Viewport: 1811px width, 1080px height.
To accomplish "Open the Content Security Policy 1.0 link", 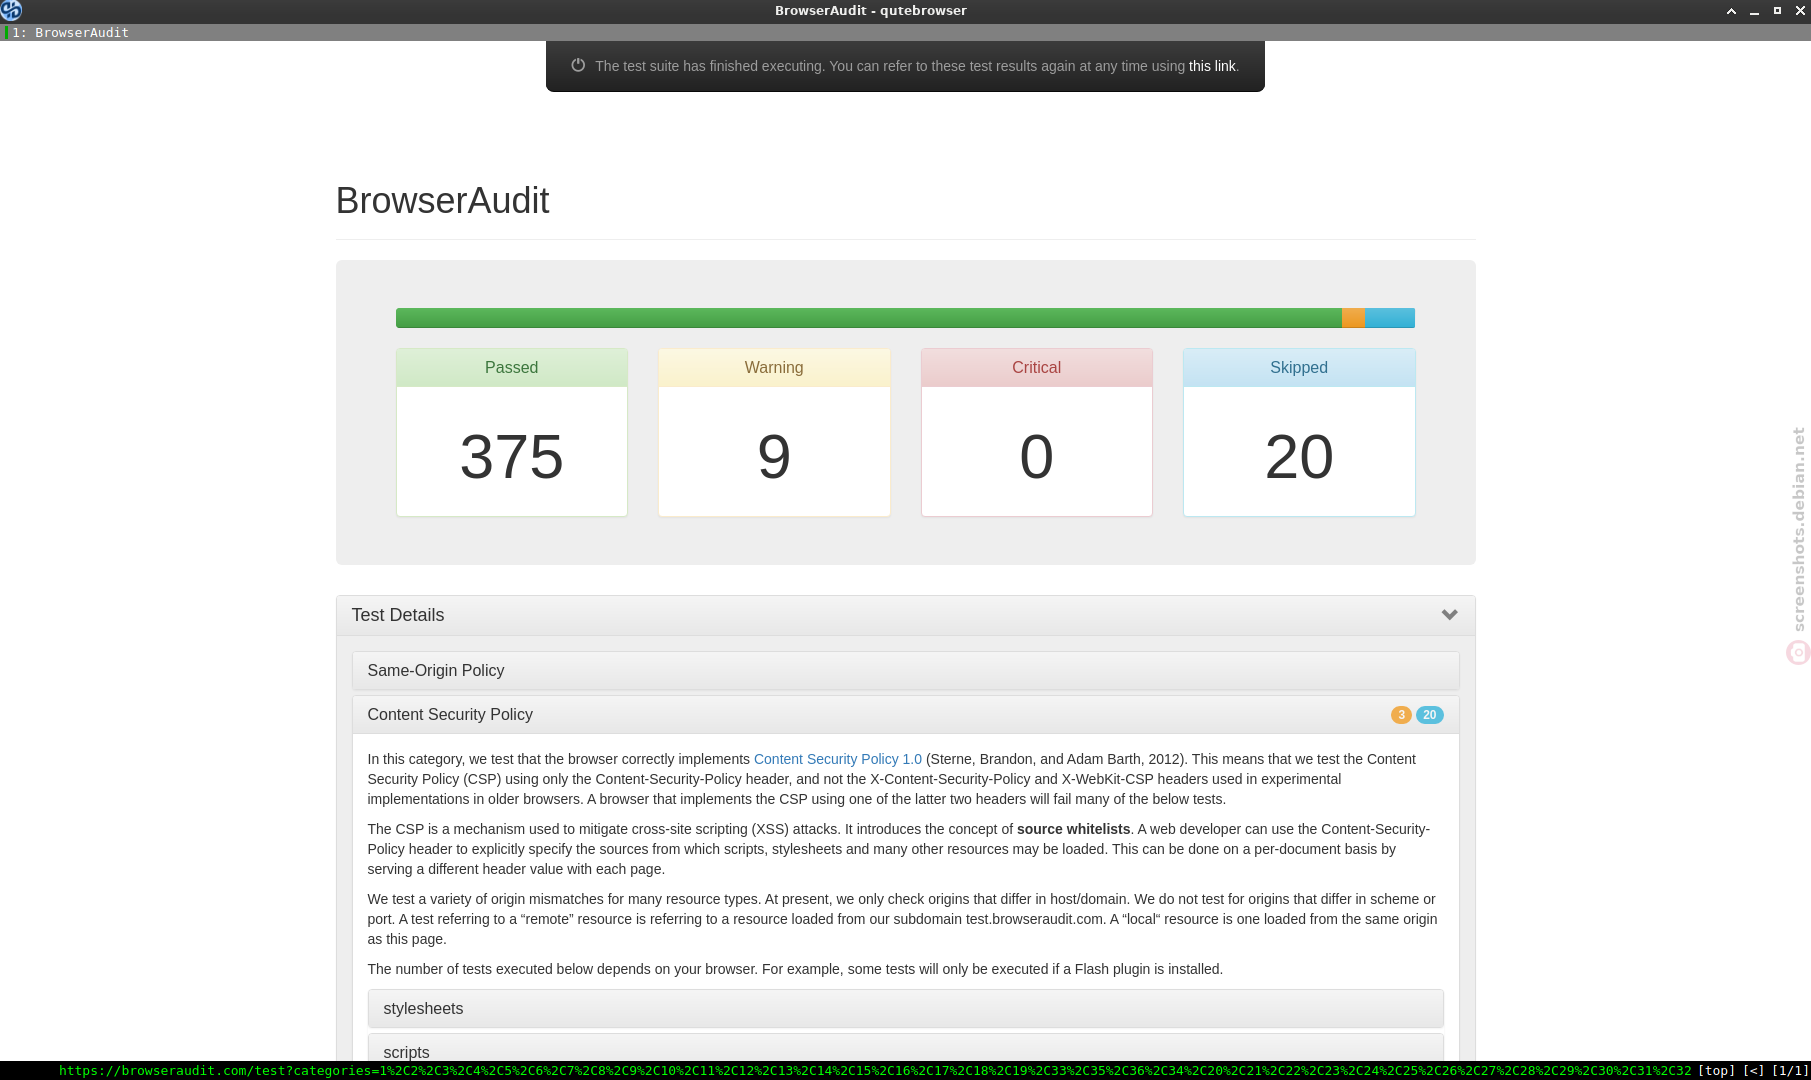I will [838, 759].
